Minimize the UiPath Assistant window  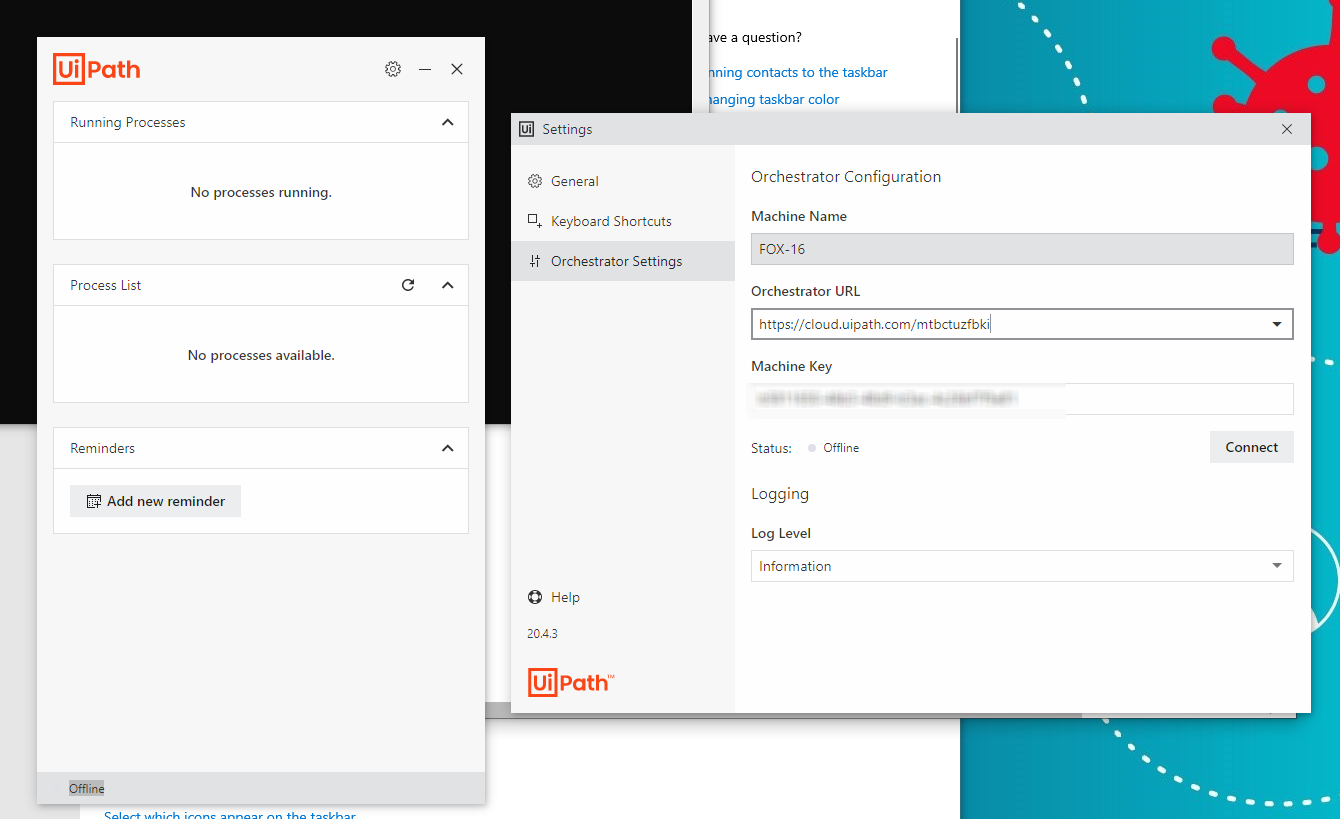[x=425, y=69]
